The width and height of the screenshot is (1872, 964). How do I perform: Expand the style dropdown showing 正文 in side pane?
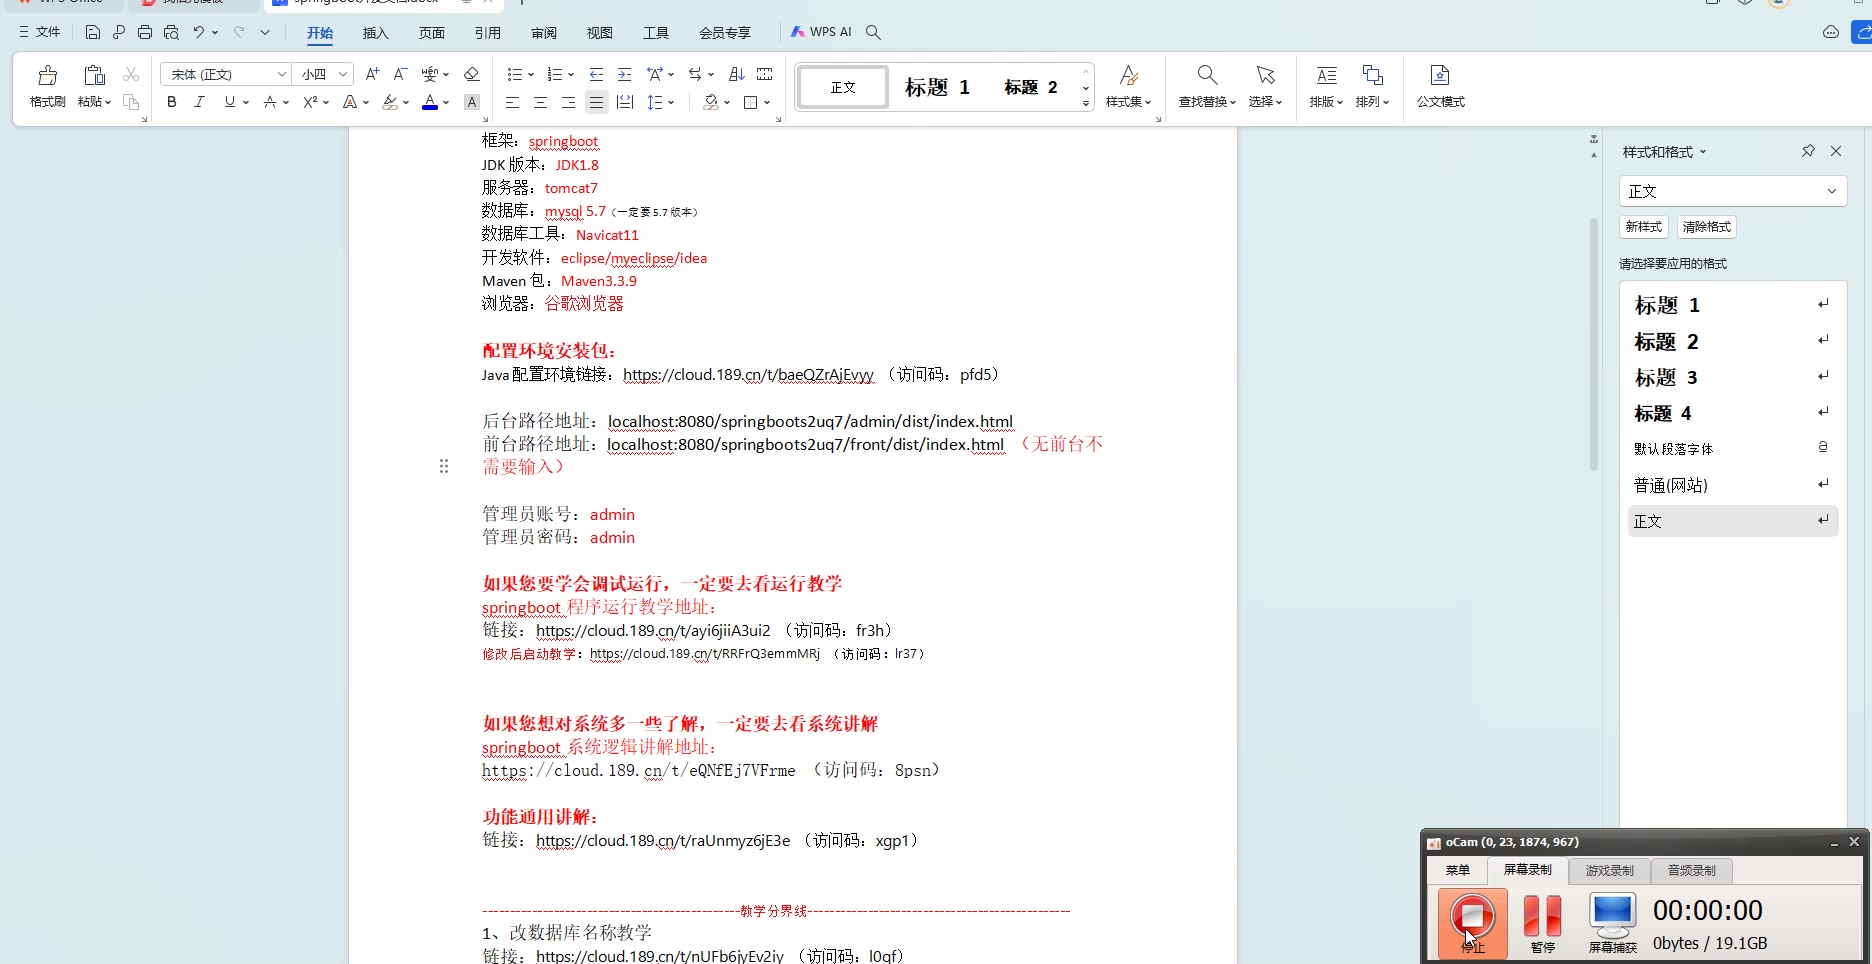click(1832, 191)
